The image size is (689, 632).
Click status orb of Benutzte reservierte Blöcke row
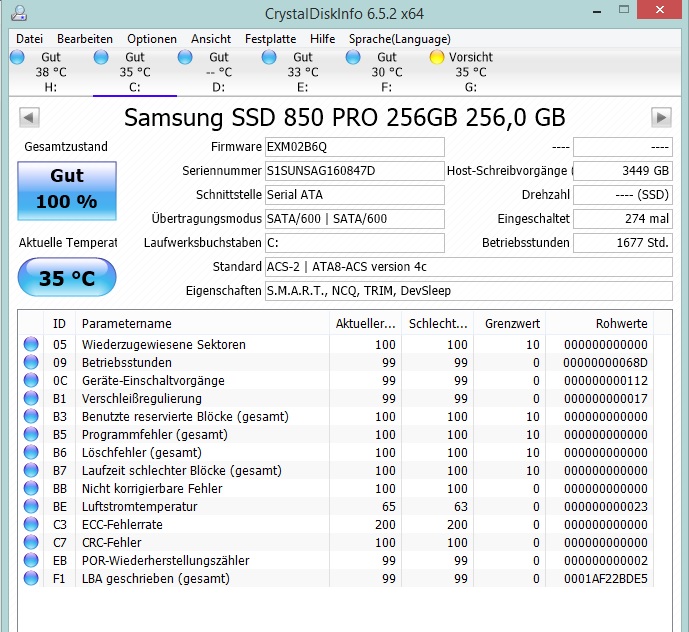point(31,416)
